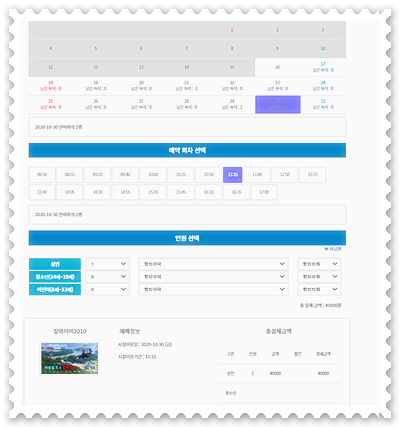Image resolution: width=400 pixels, height=427 pixels.
Task: Click the highlighted date 30 cell
Action: 278,104
